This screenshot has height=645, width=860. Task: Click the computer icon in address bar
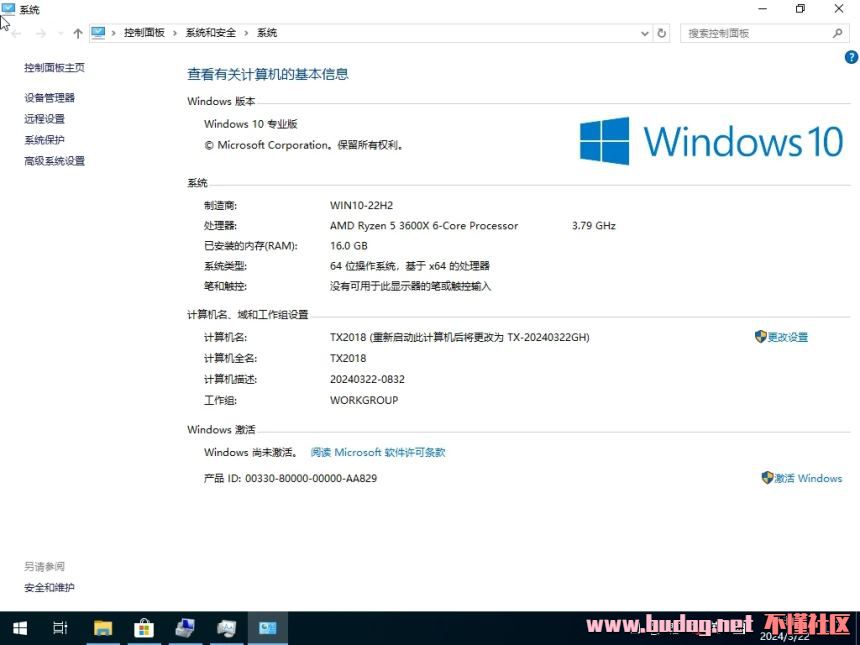pyautogui.click(x=98, y=33)
